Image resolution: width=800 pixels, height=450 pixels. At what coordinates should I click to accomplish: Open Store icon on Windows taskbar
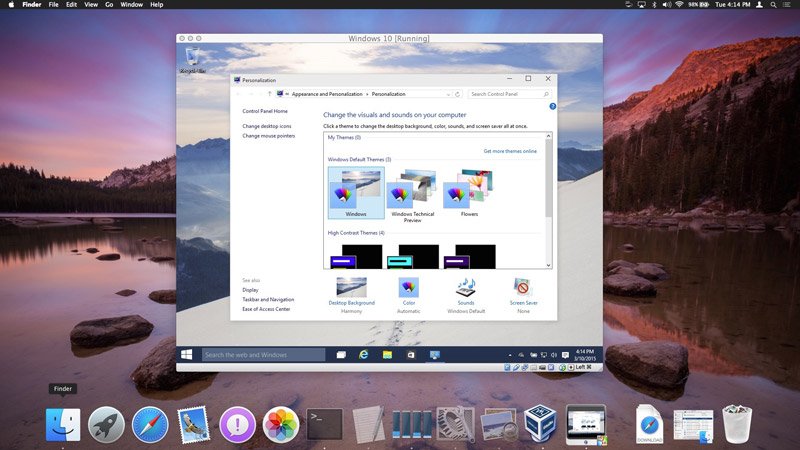[x=411, y=355]
